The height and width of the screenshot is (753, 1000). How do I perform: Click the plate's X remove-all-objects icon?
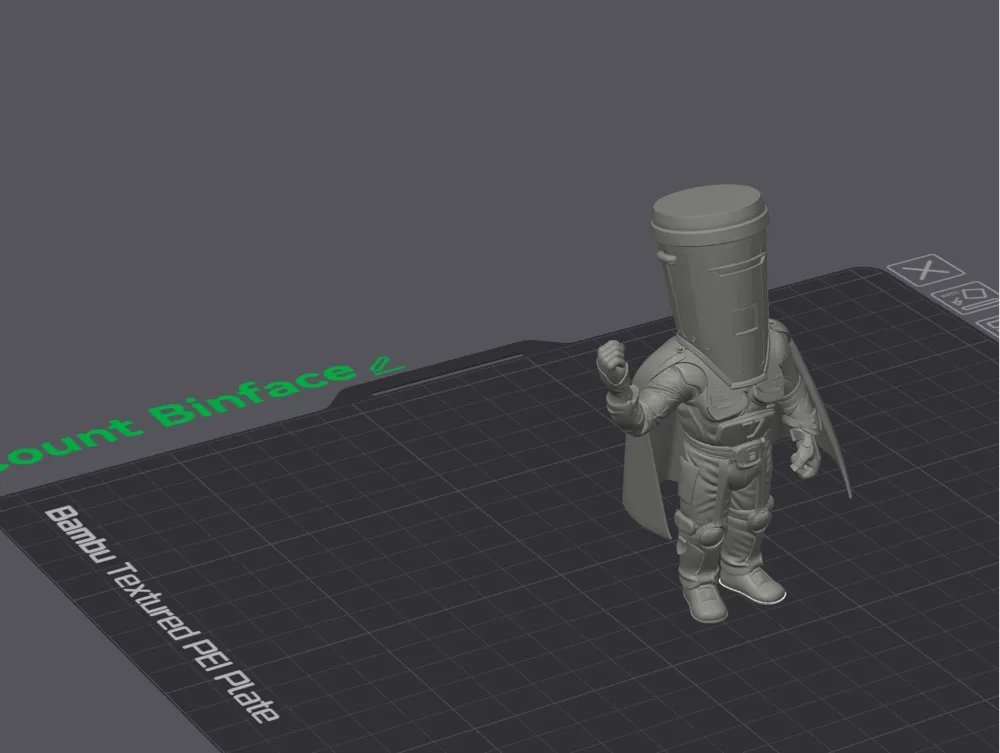(x=925, y=269)
